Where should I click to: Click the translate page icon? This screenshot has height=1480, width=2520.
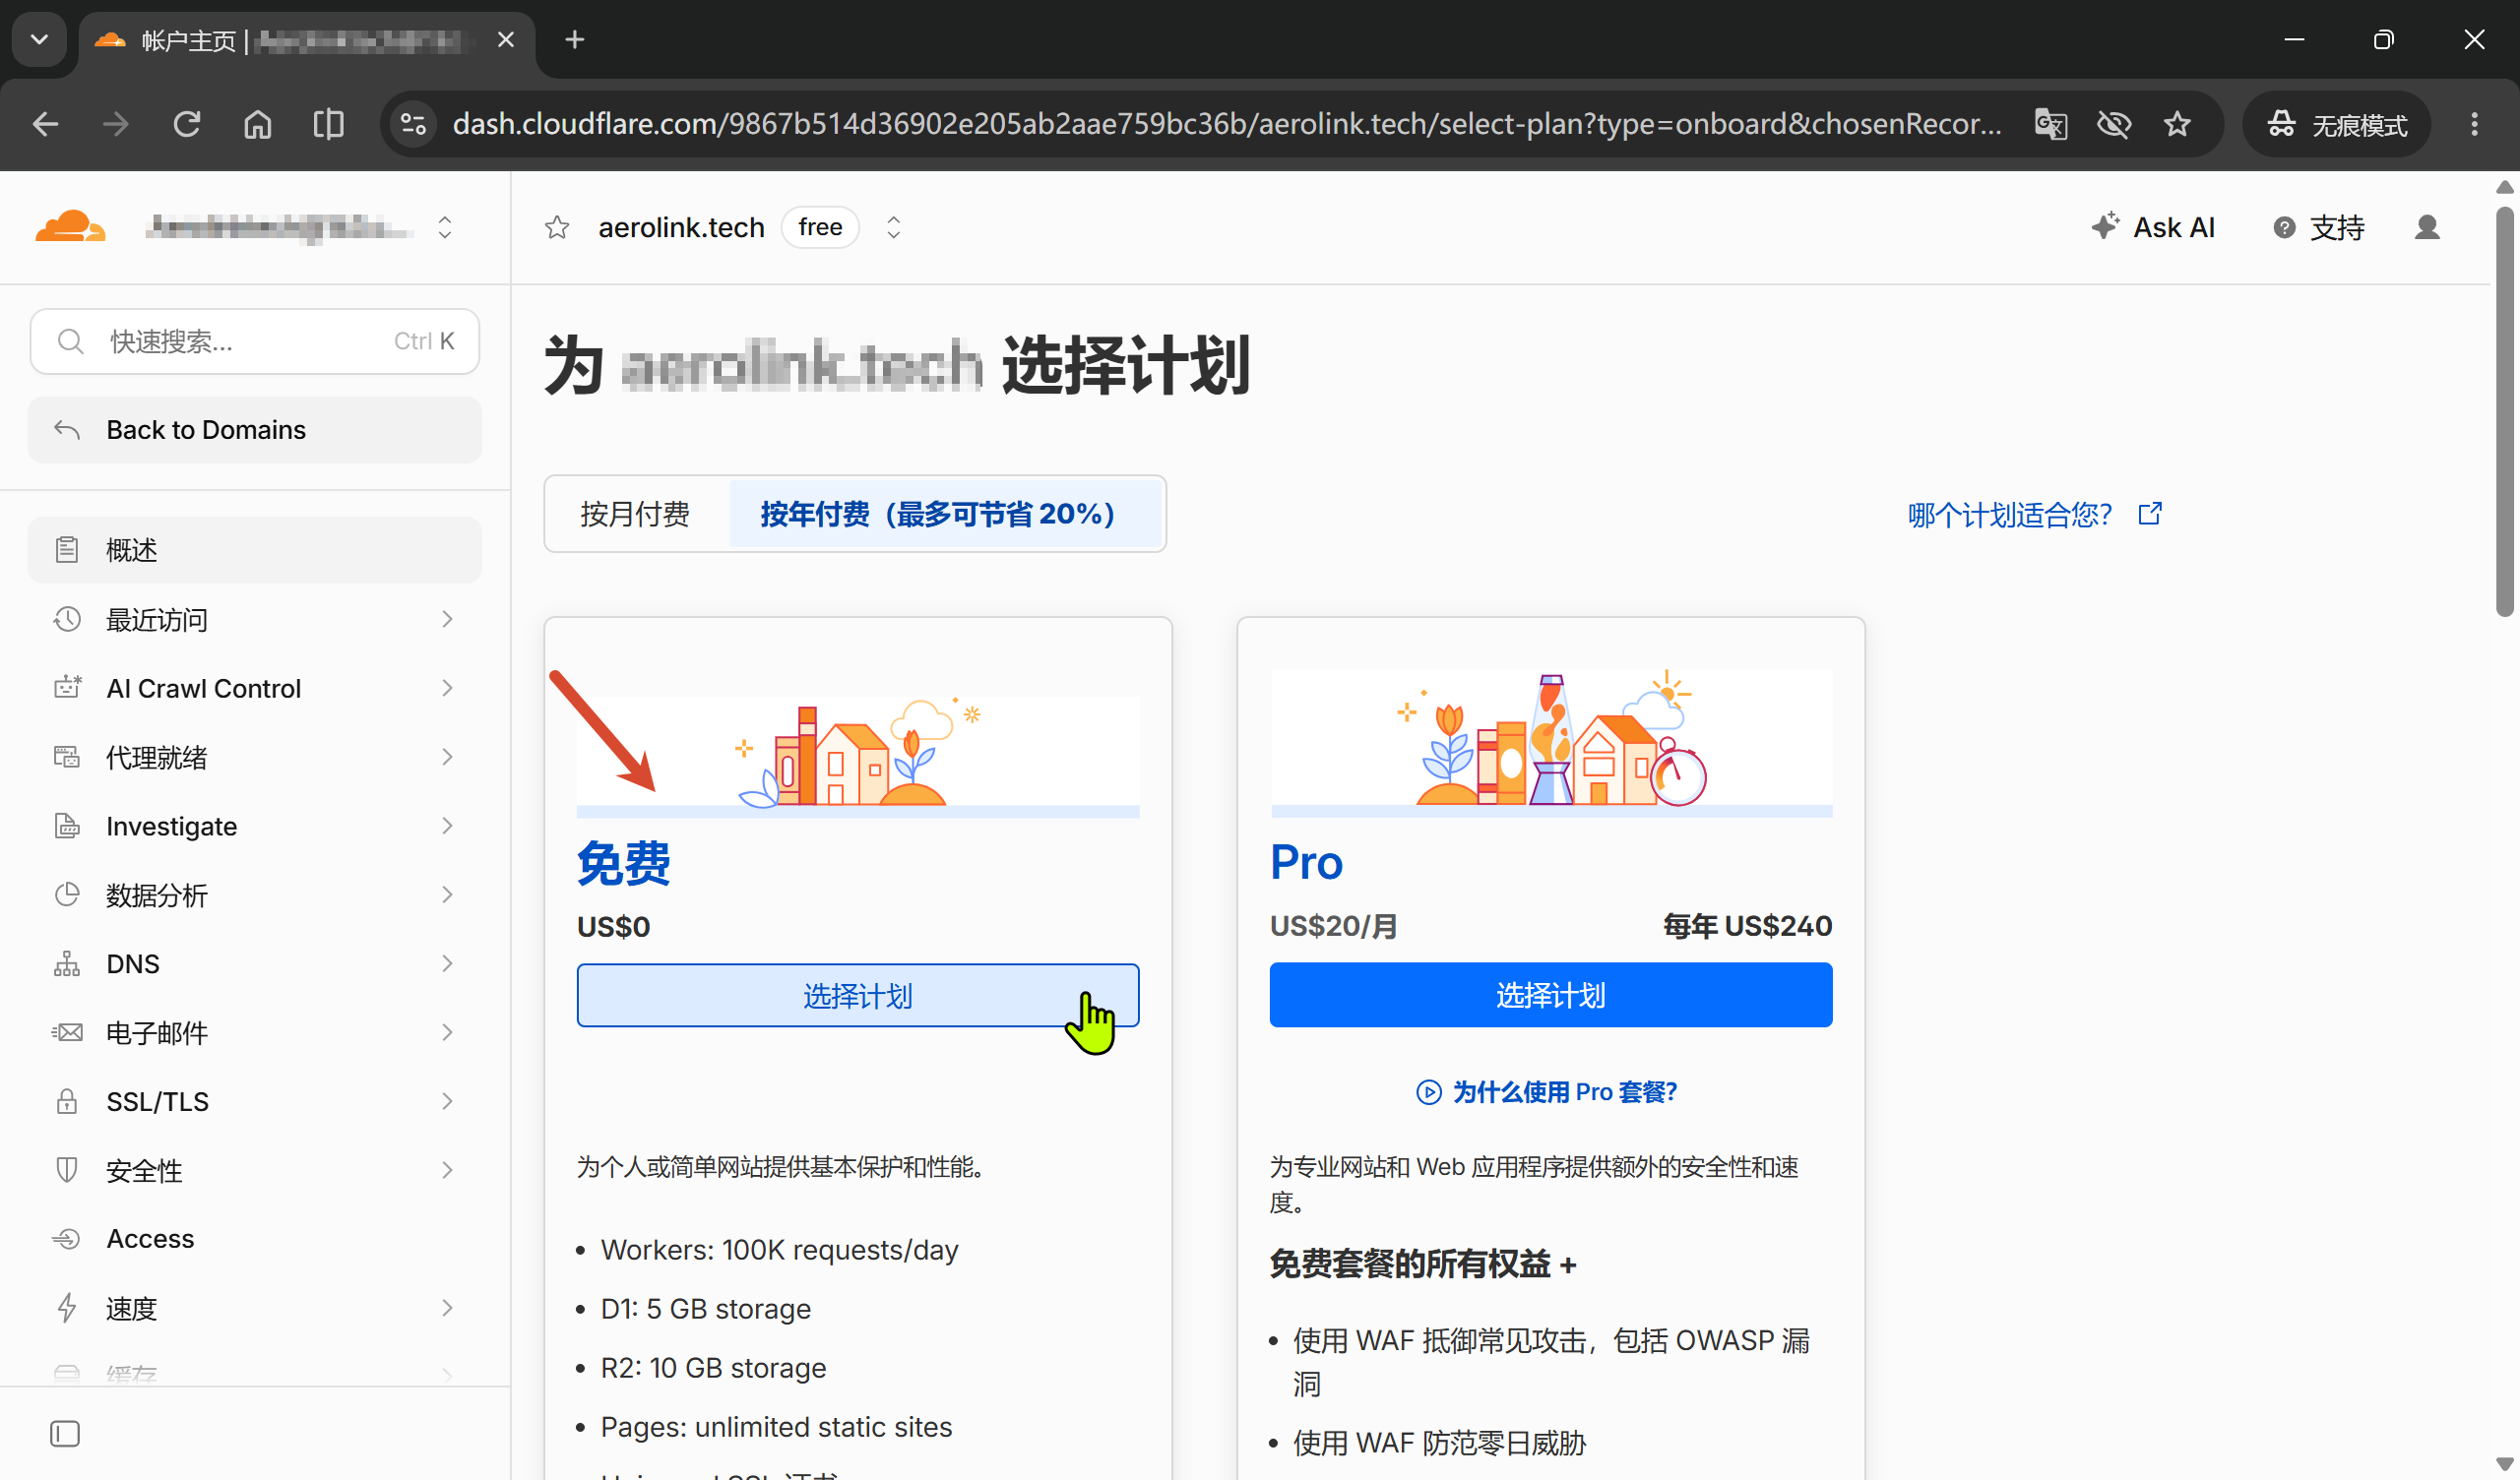(x=2051, y=124)
